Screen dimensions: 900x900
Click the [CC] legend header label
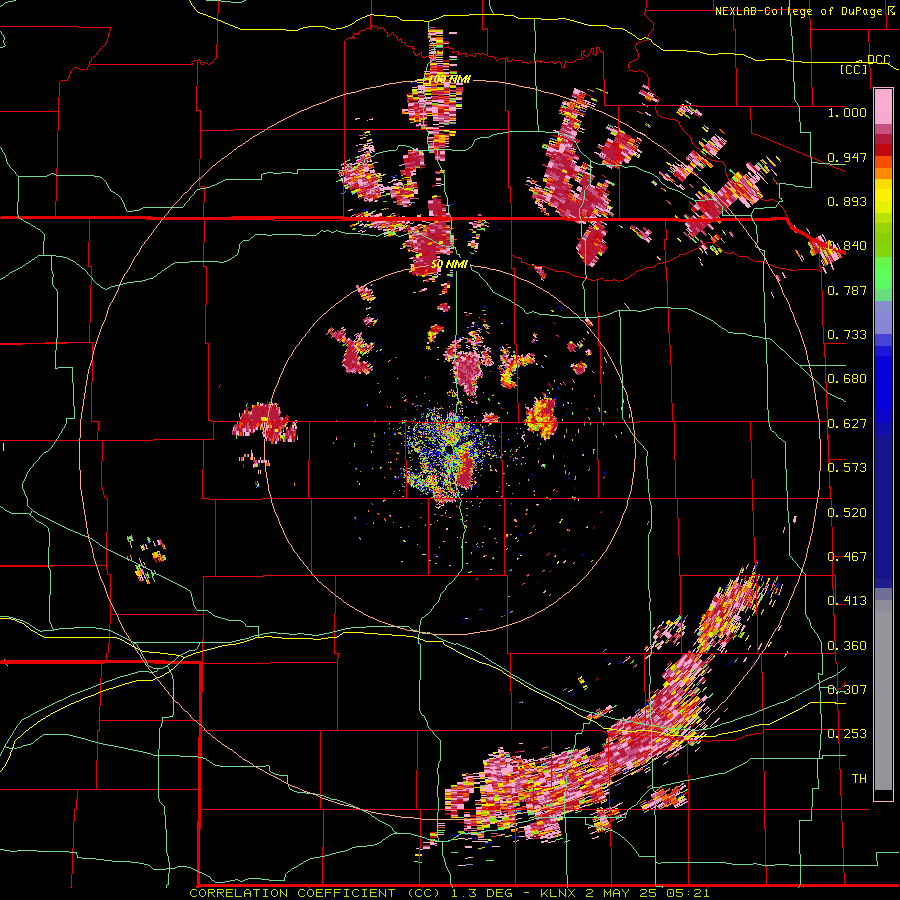coord(854,69)
